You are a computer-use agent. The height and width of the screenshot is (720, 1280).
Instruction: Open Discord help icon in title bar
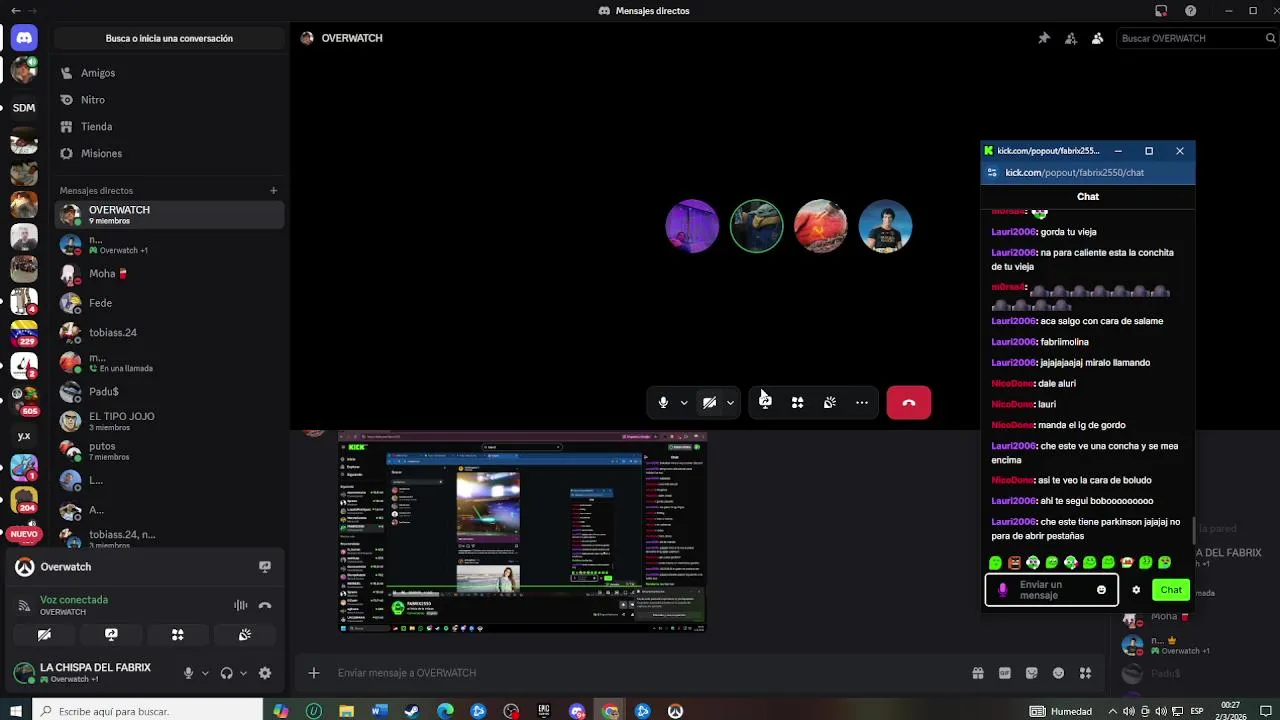click(1190, 11)
